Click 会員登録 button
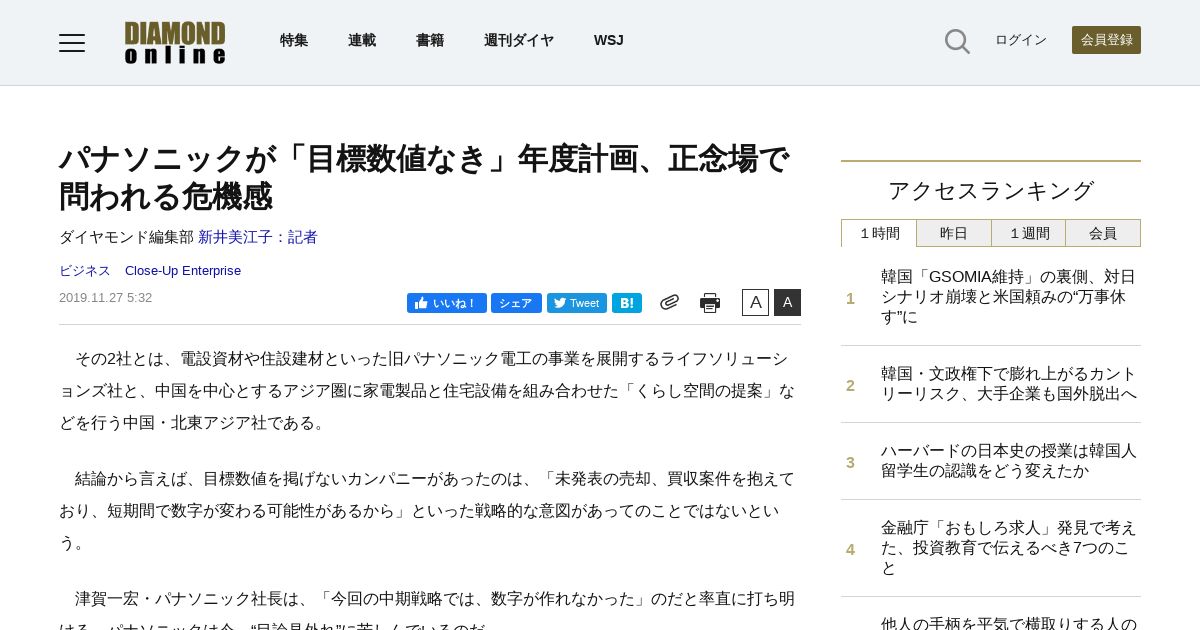The height and width of the screenshot is (630, 1200). pos(1106,40)
